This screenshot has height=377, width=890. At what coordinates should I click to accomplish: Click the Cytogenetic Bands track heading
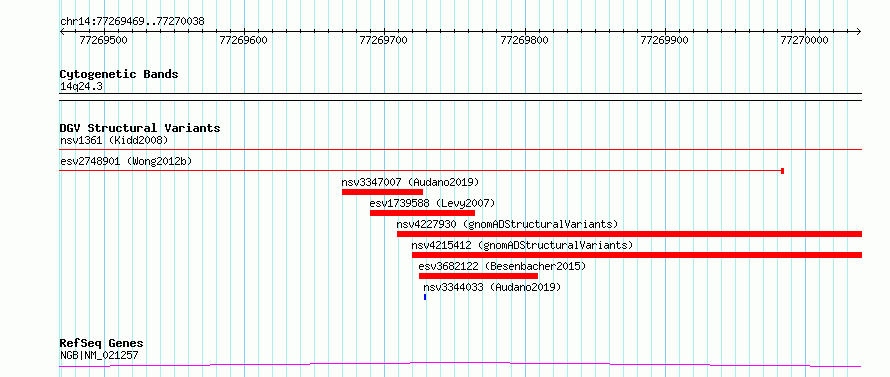[119, 74]
